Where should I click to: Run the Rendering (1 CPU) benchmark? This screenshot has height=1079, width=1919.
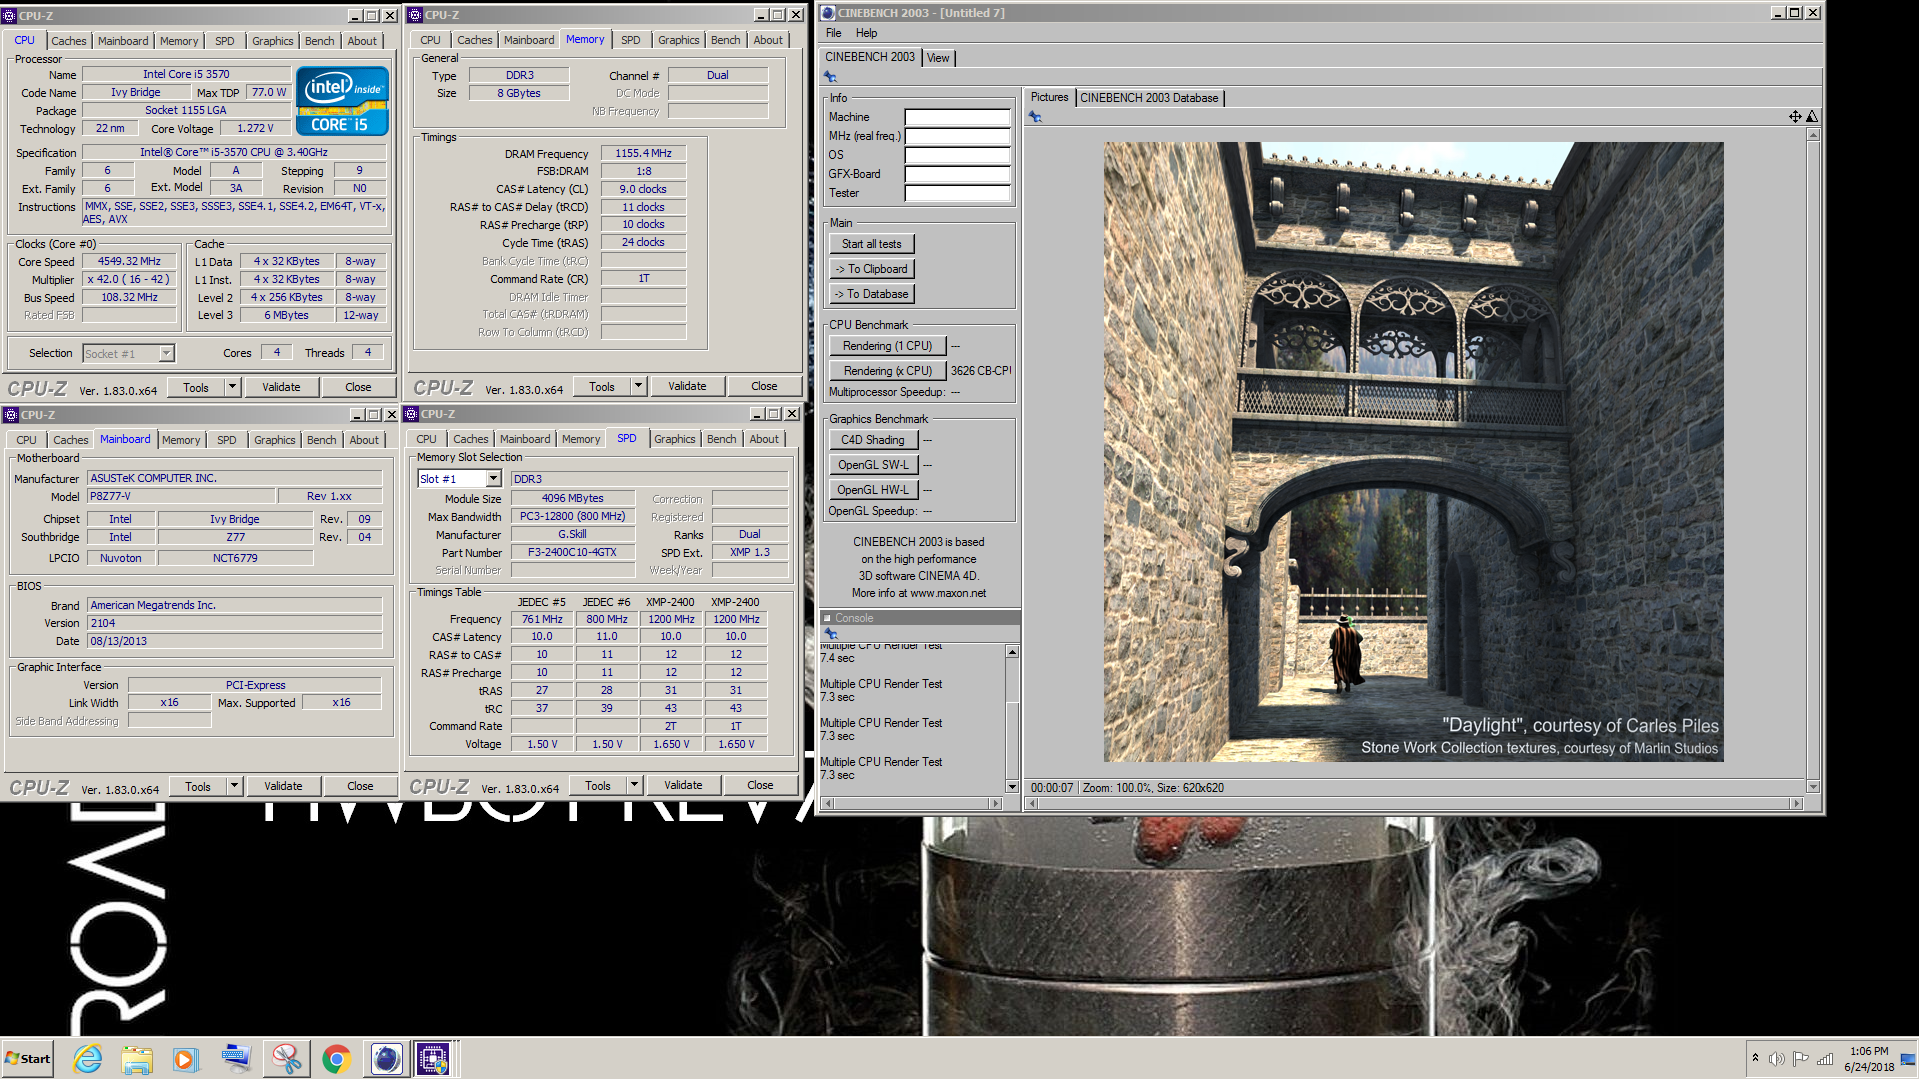887,346
